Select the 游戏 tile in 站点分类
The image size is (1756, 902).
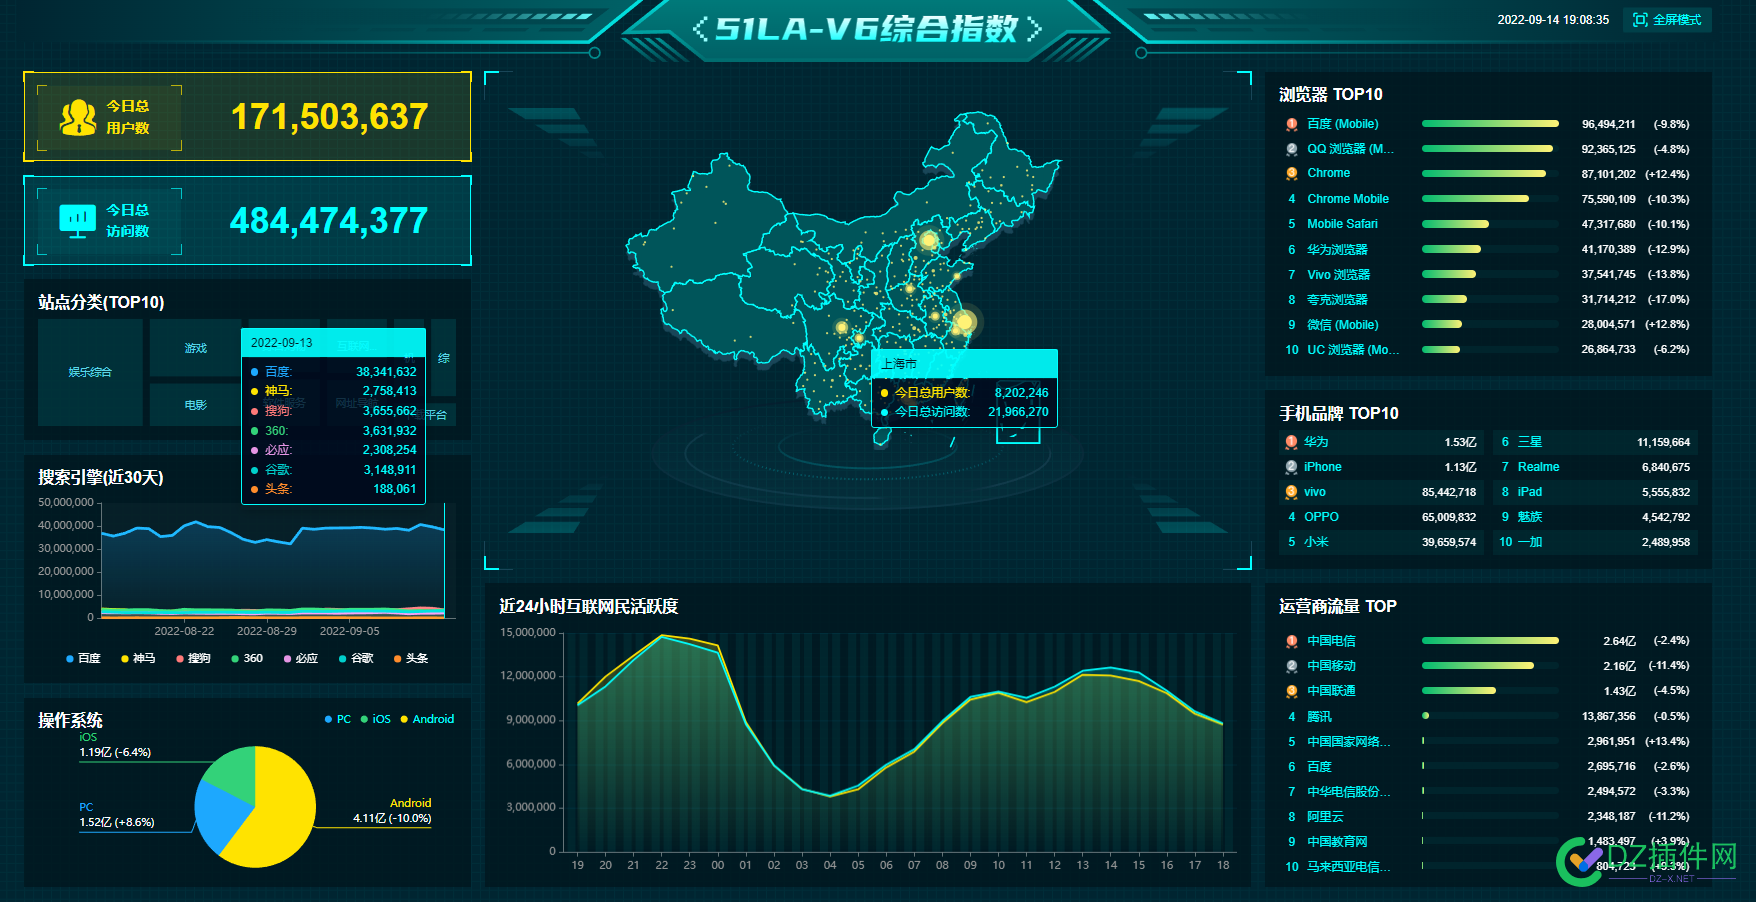click(x=196, y=348)
